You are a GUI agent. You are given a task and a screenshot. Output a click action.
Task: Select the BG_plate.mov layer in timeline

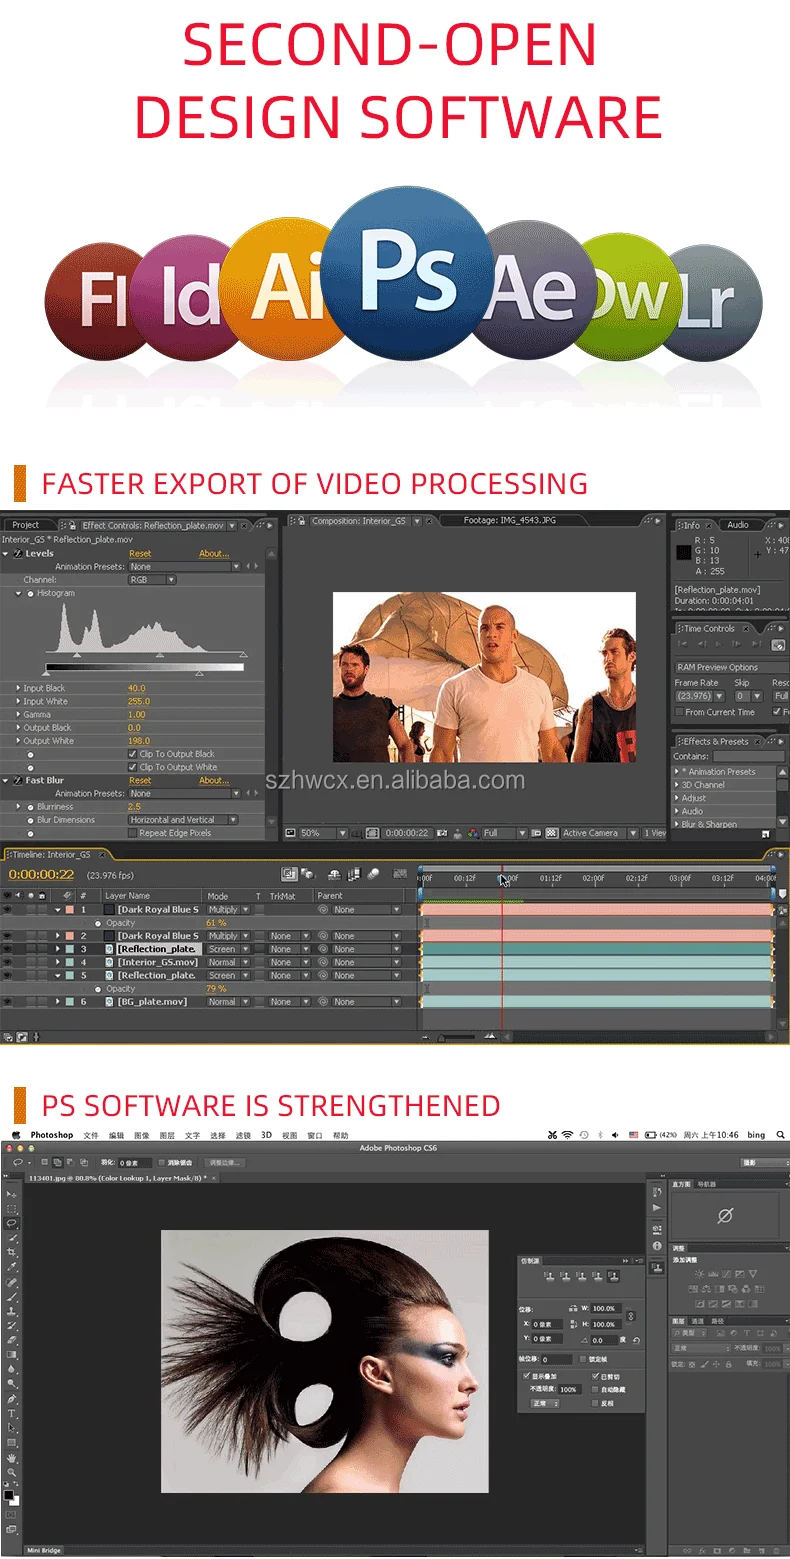pyautogui.click(x=152, y=1002)
